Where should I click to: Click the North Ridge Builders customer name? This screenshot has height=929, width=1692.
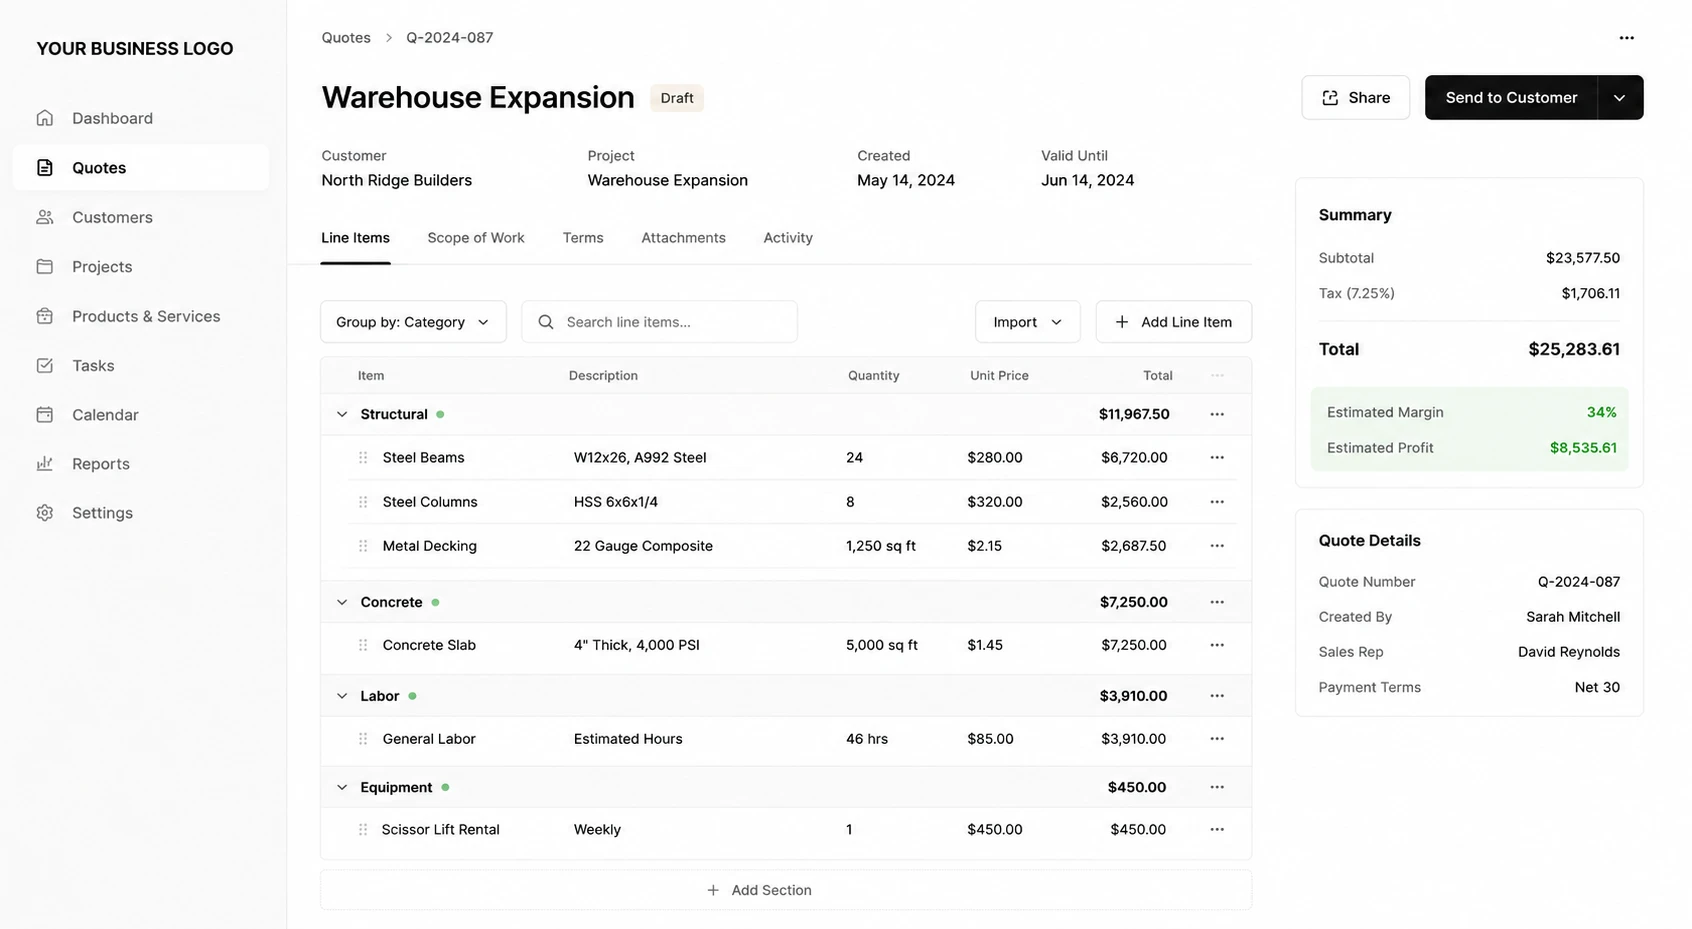coord(396,181)
